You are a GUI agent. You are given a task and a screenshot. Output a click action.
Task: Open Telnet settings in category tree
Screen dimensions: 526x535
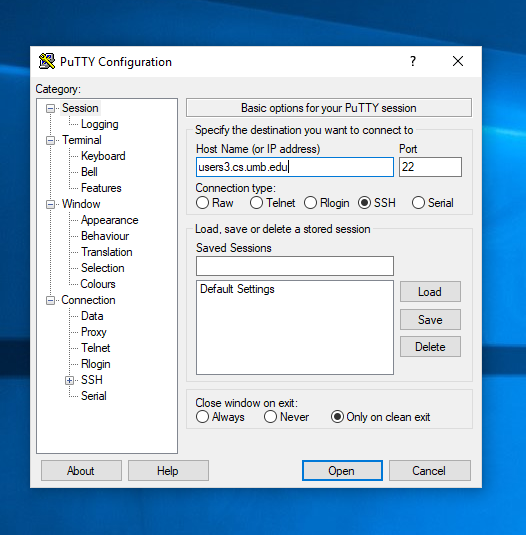click(96, 348)
